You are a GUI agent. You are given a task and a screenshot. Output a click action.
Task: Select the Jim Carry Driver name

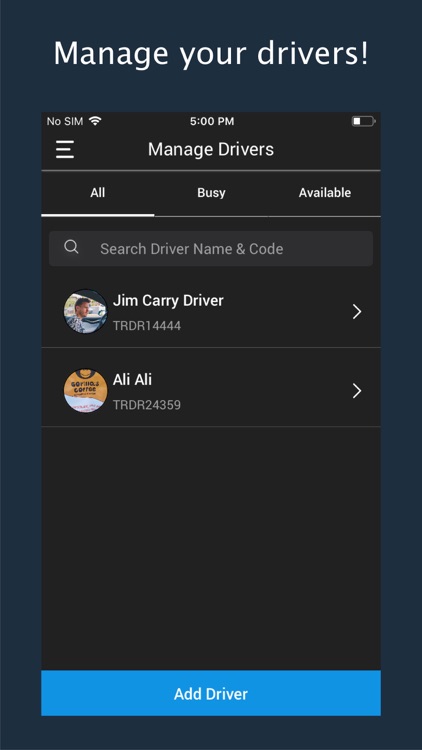(168, 301)
